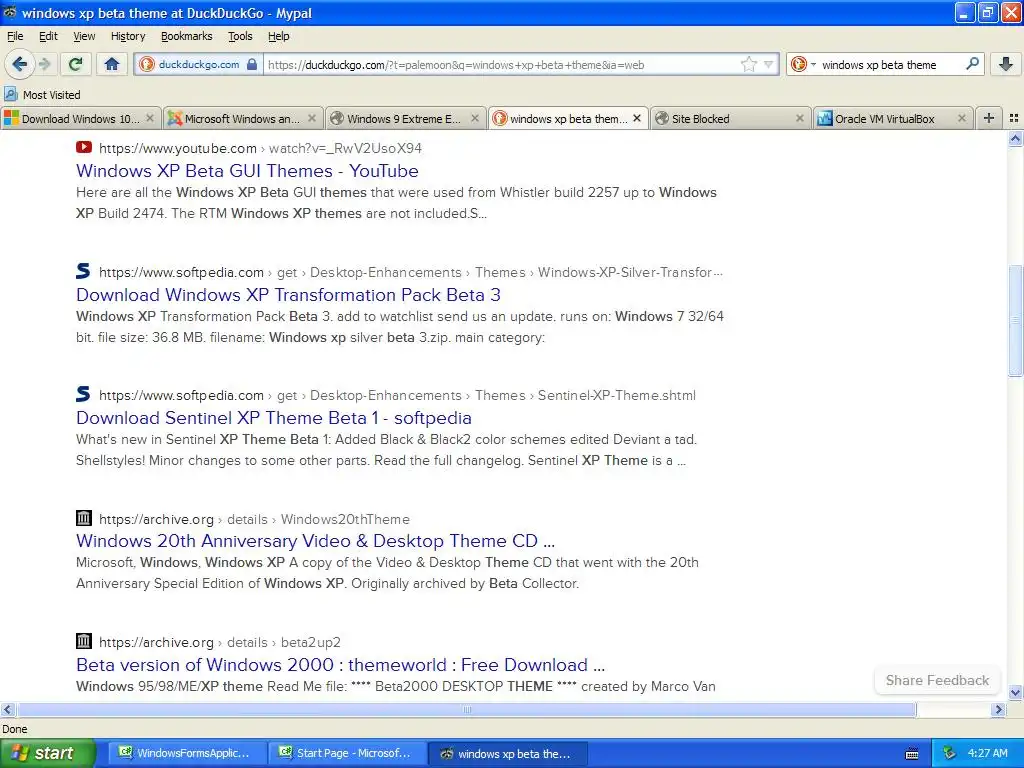
Task: Open the View menu
Action: tap(84, 36)
